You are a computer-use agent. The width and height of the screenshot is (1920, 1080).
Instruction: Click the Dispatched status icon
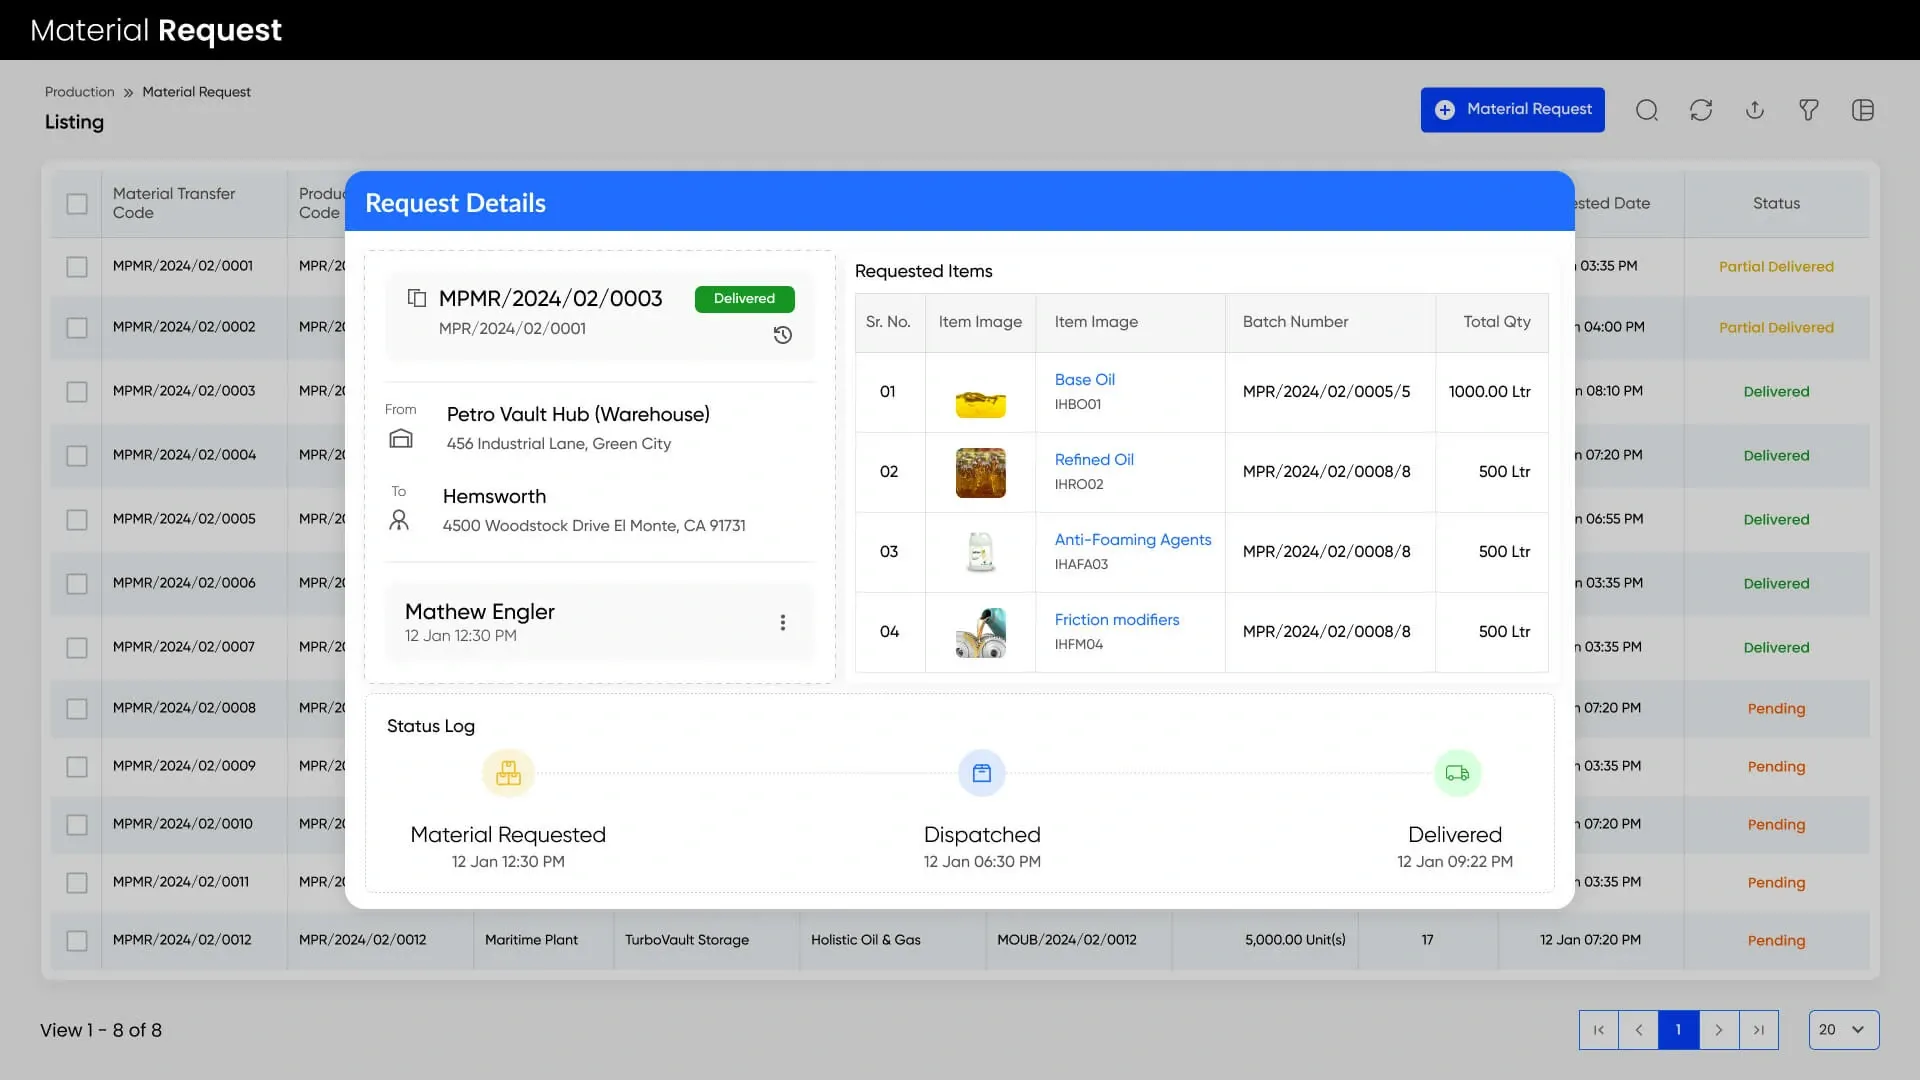[981, 773]
